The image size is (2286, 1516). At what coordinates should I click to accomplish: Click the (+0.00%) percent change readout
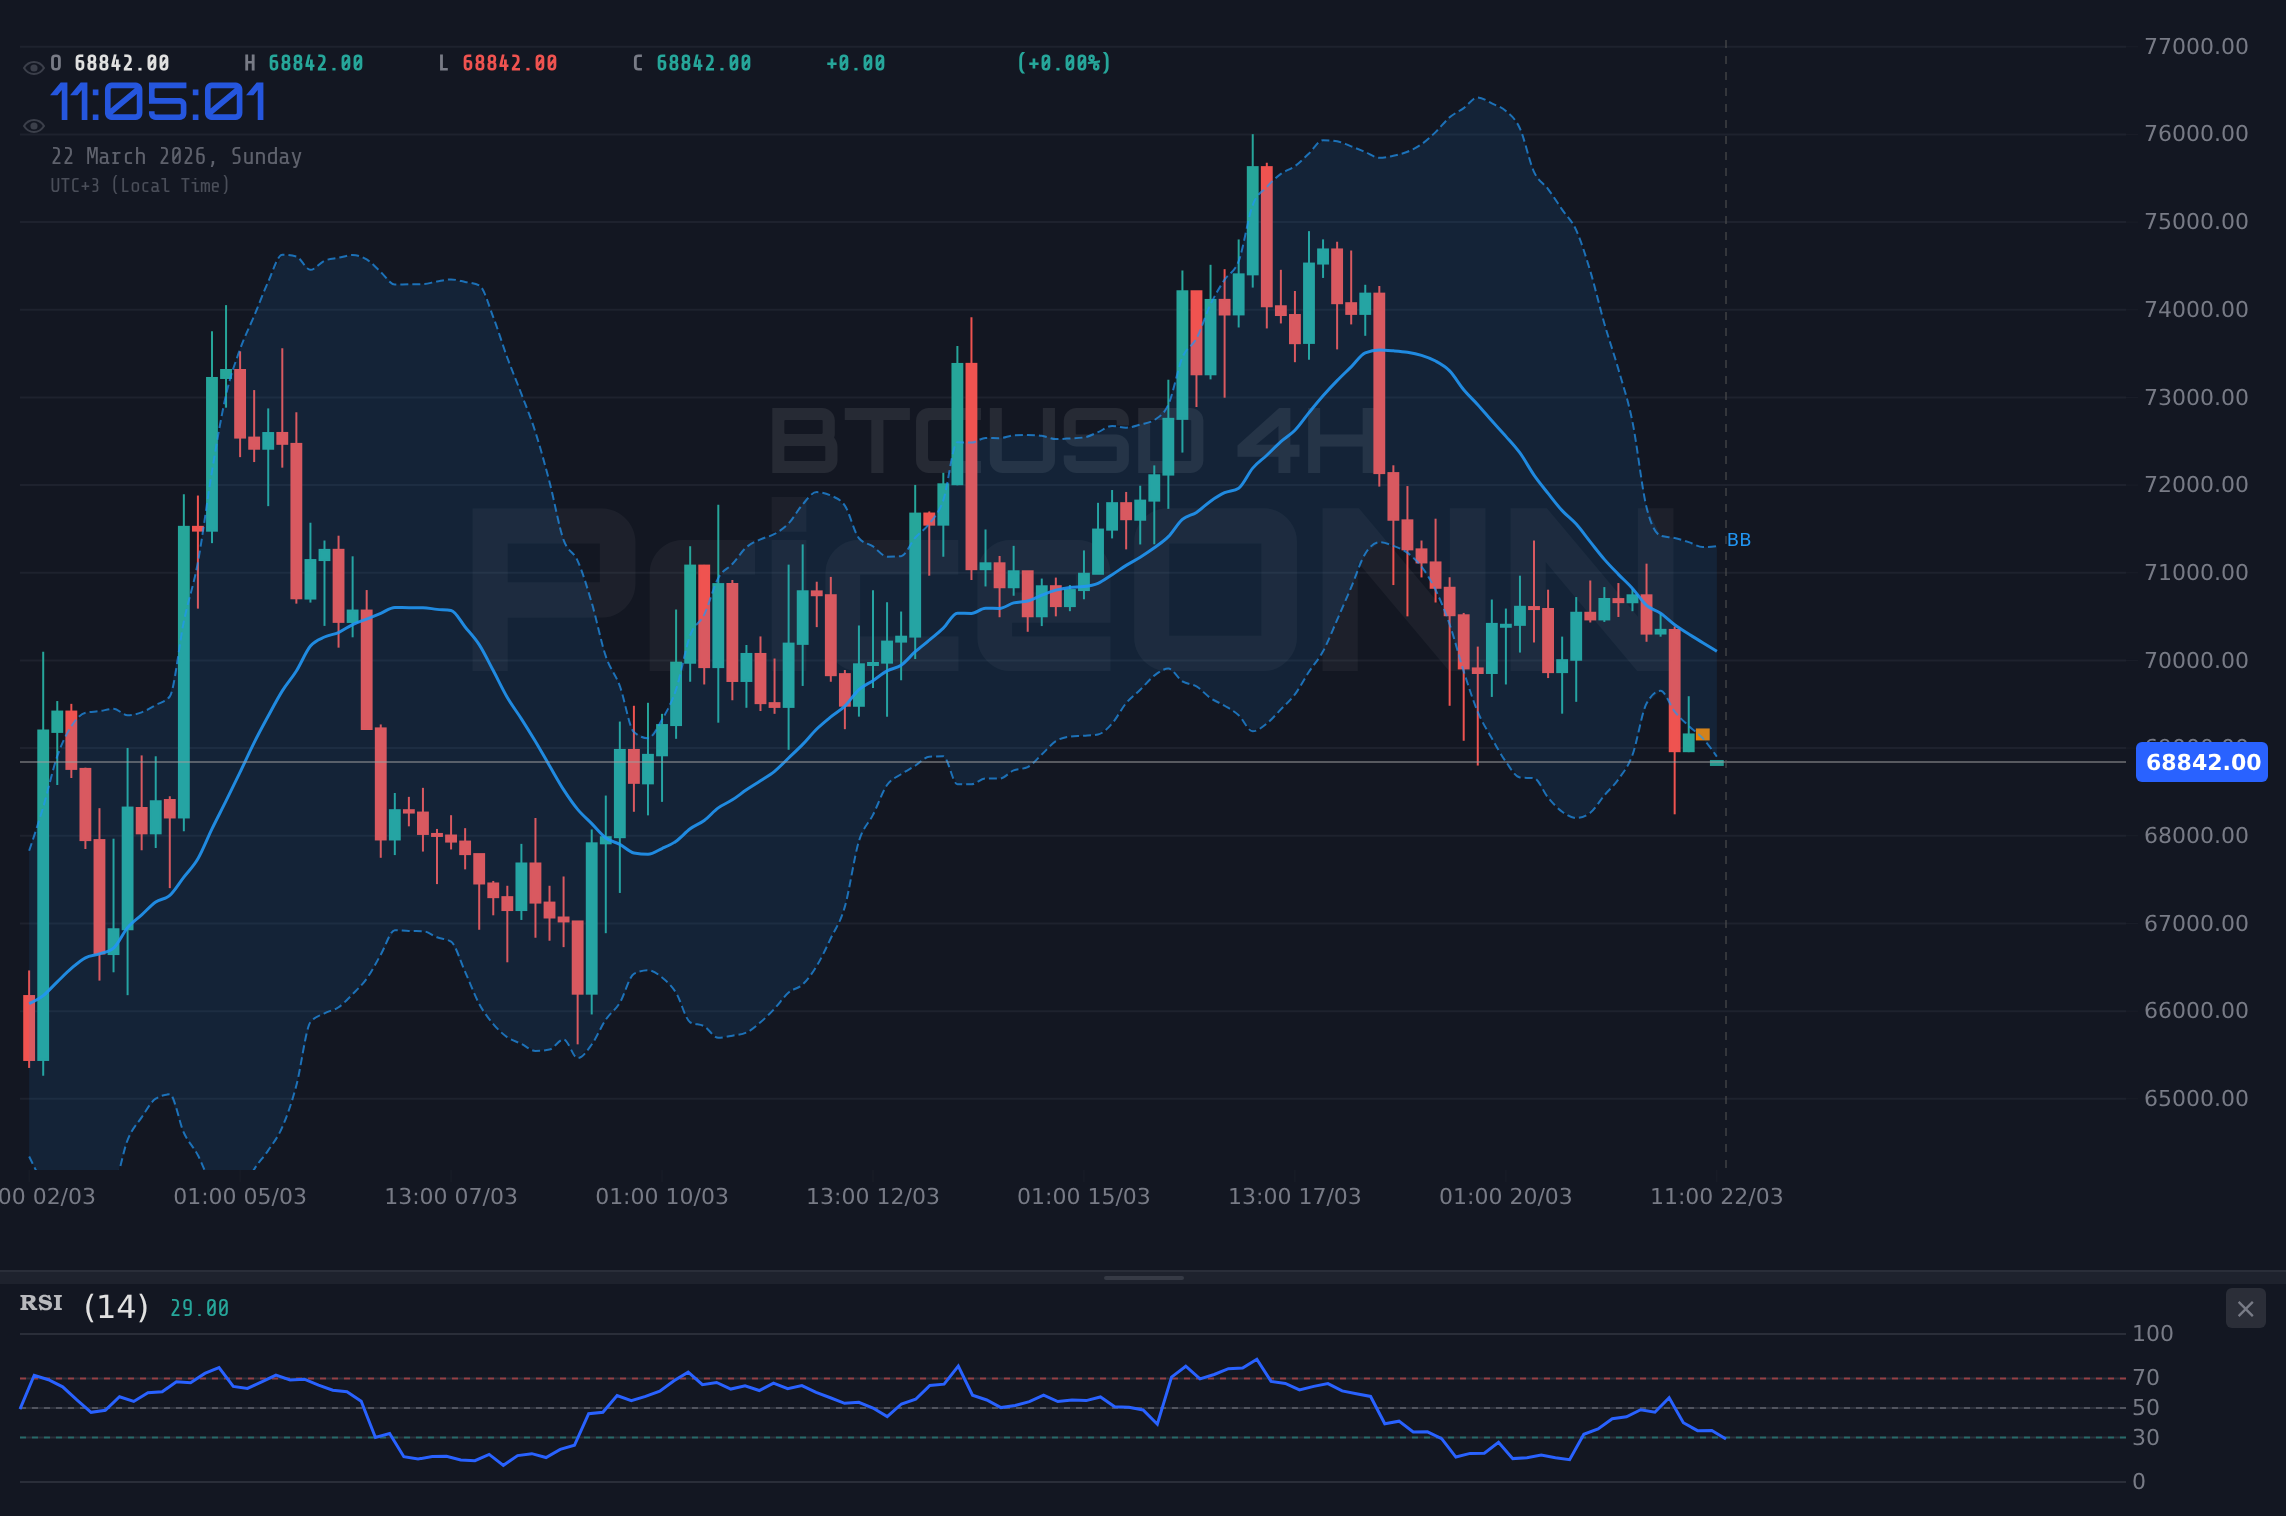point(1063,62)
